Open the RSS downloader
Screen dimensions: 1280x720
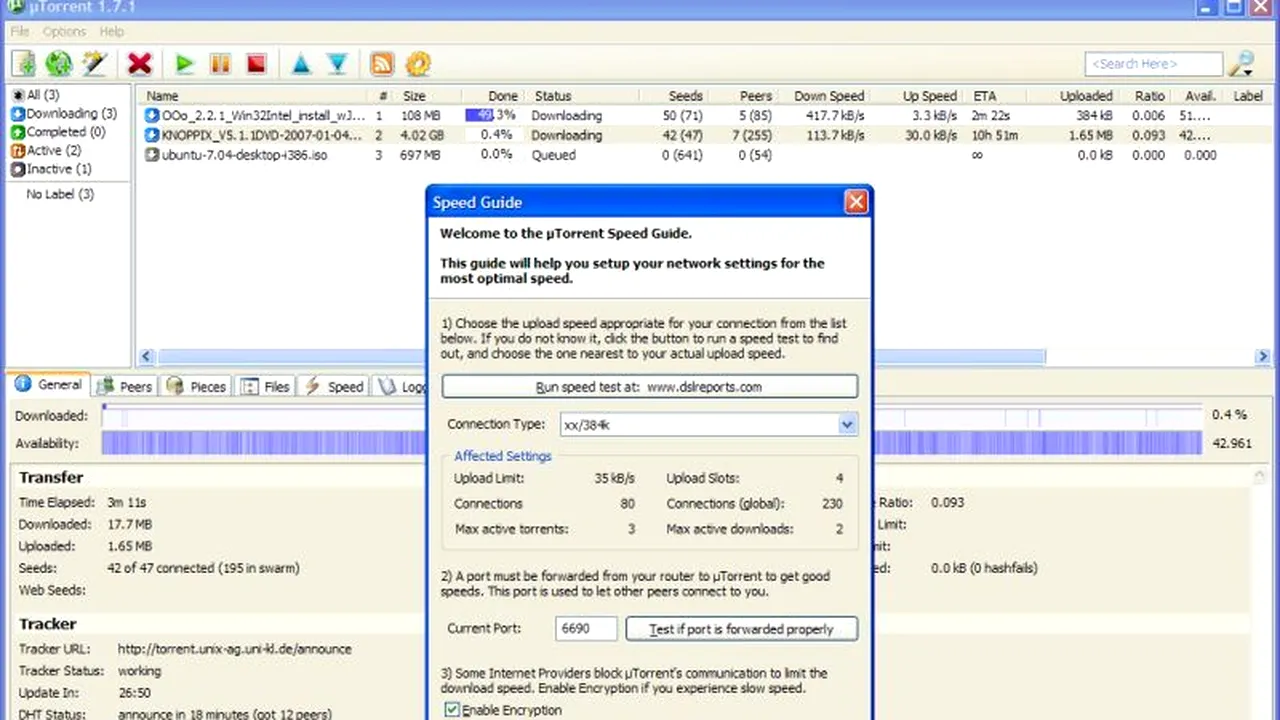pos(382,63)
